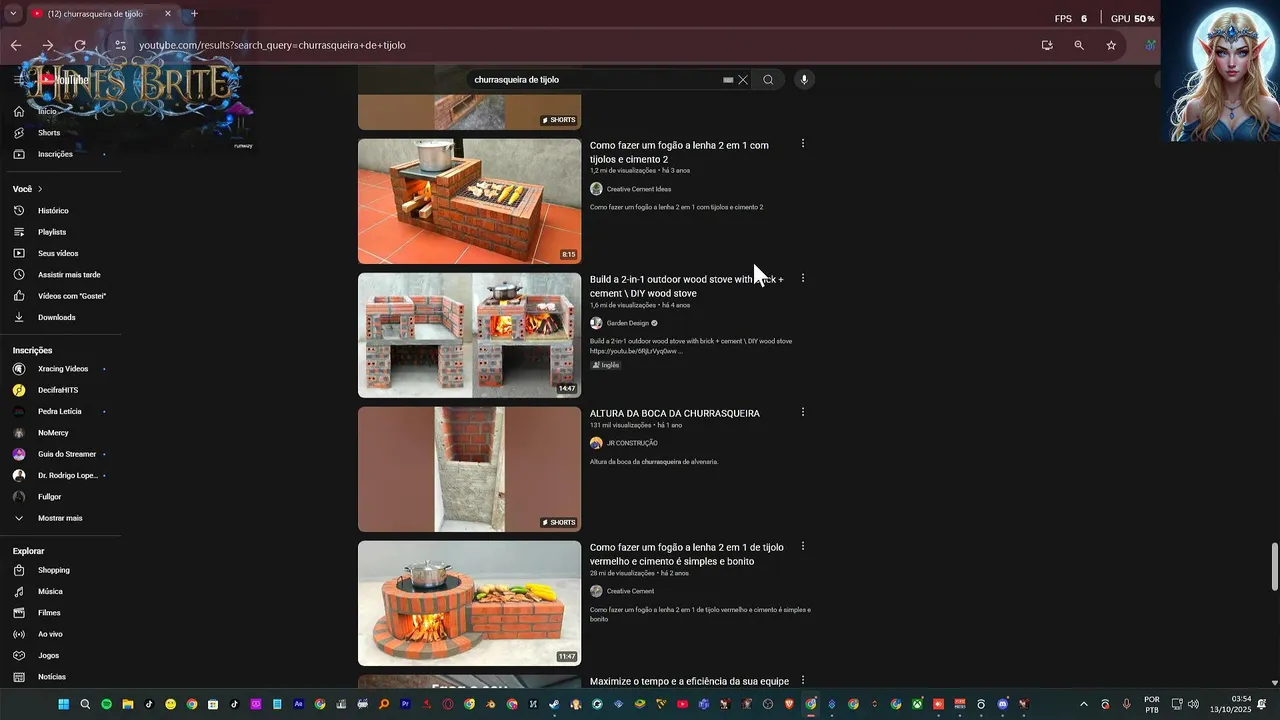Open JR CONSTRUÇÃO channel
1280x720 pixels.
(632, 443)
